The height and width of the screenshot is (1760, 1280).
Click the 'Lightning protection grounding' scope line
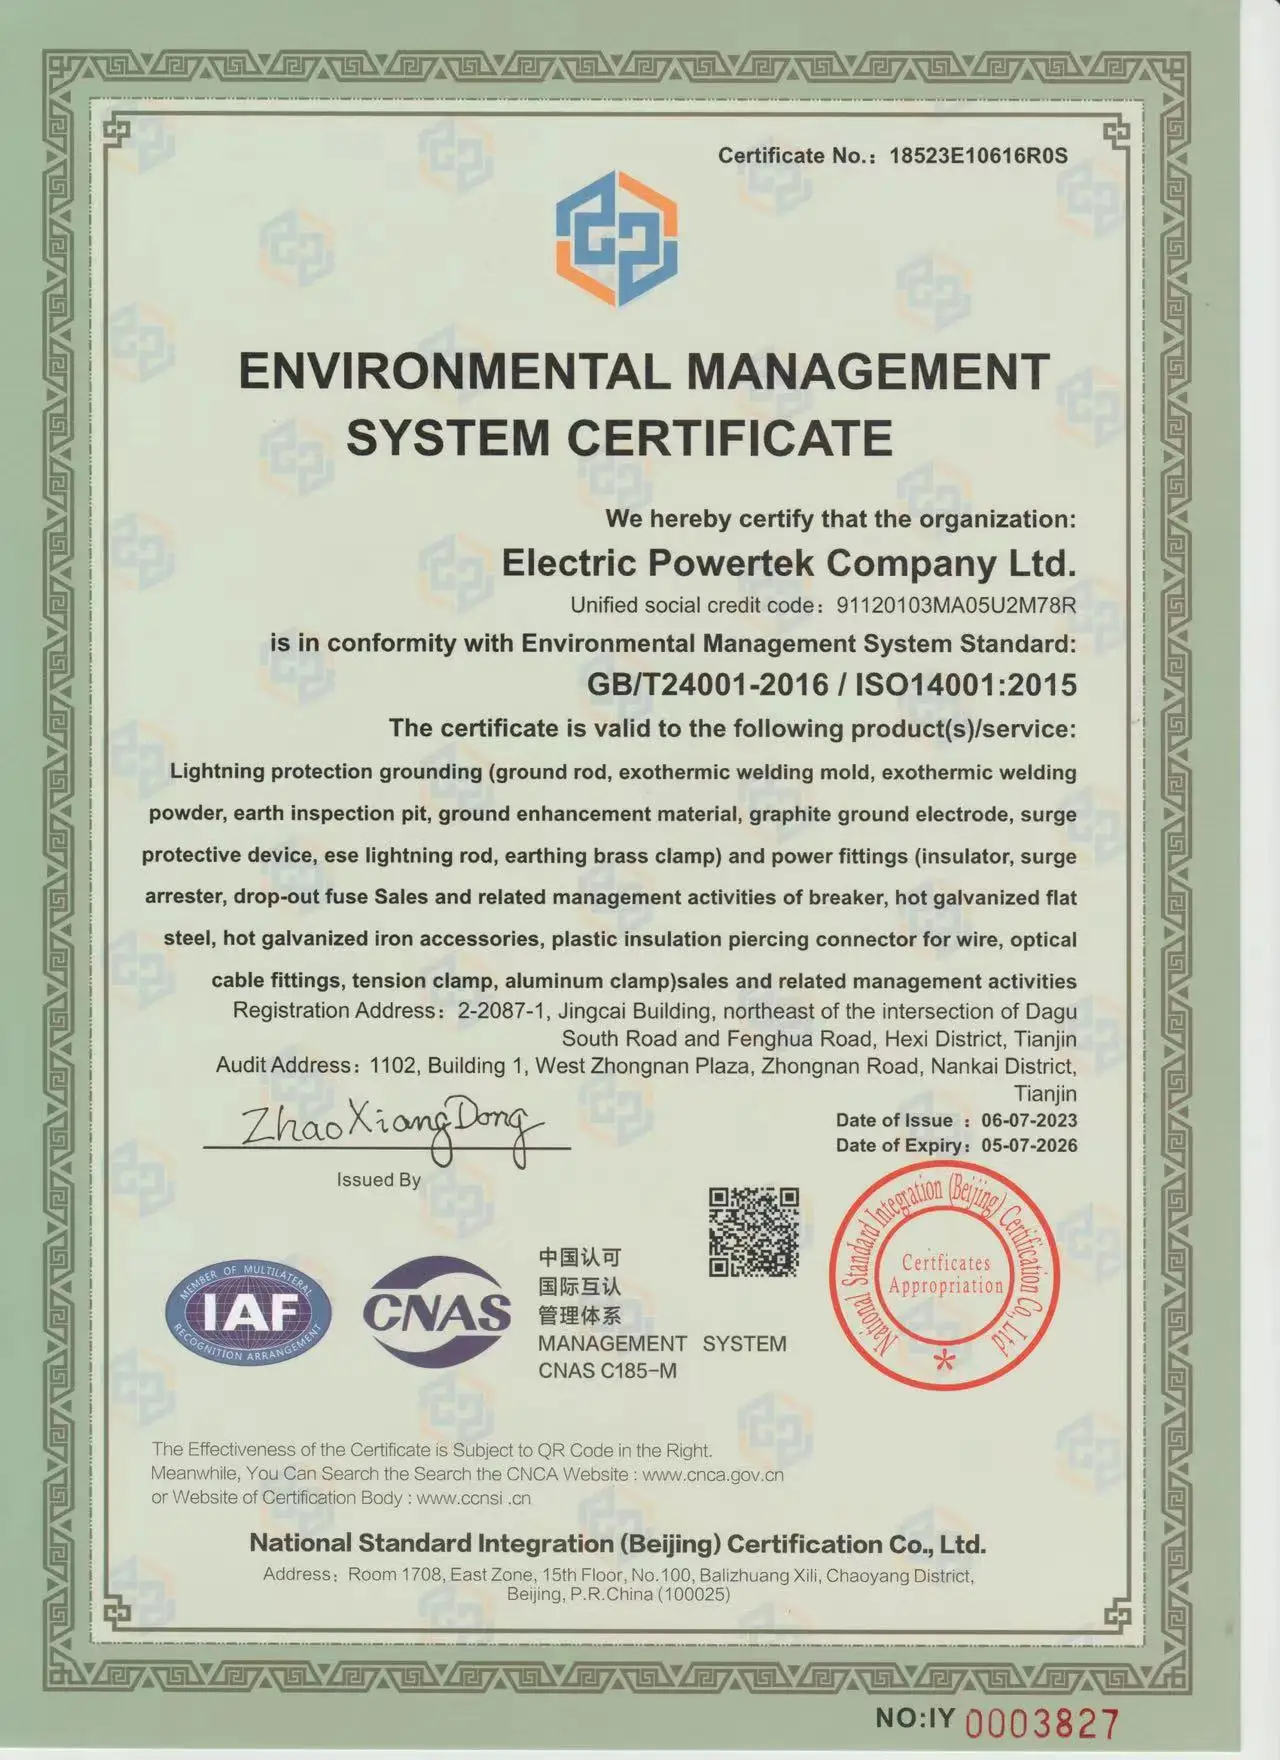(x=623, y=772)
